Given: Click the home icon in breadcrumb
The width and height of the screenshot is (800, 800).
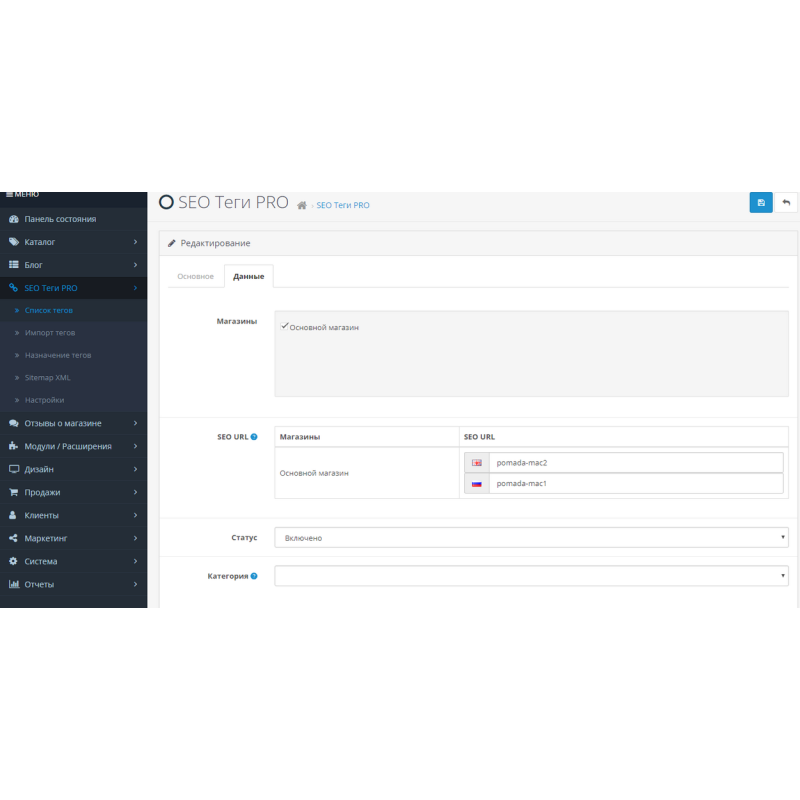Looking at the screenshot, I should tap(302, 205).
